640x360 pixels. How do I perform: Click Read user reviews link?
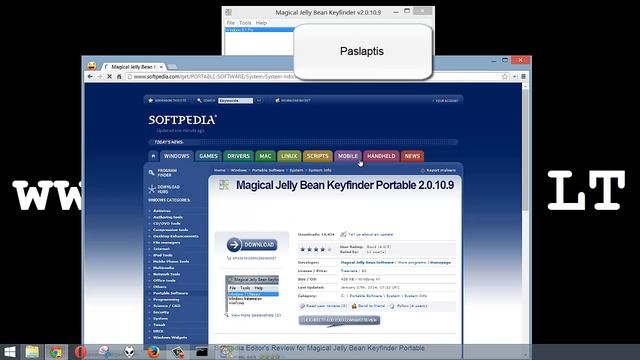326,306
